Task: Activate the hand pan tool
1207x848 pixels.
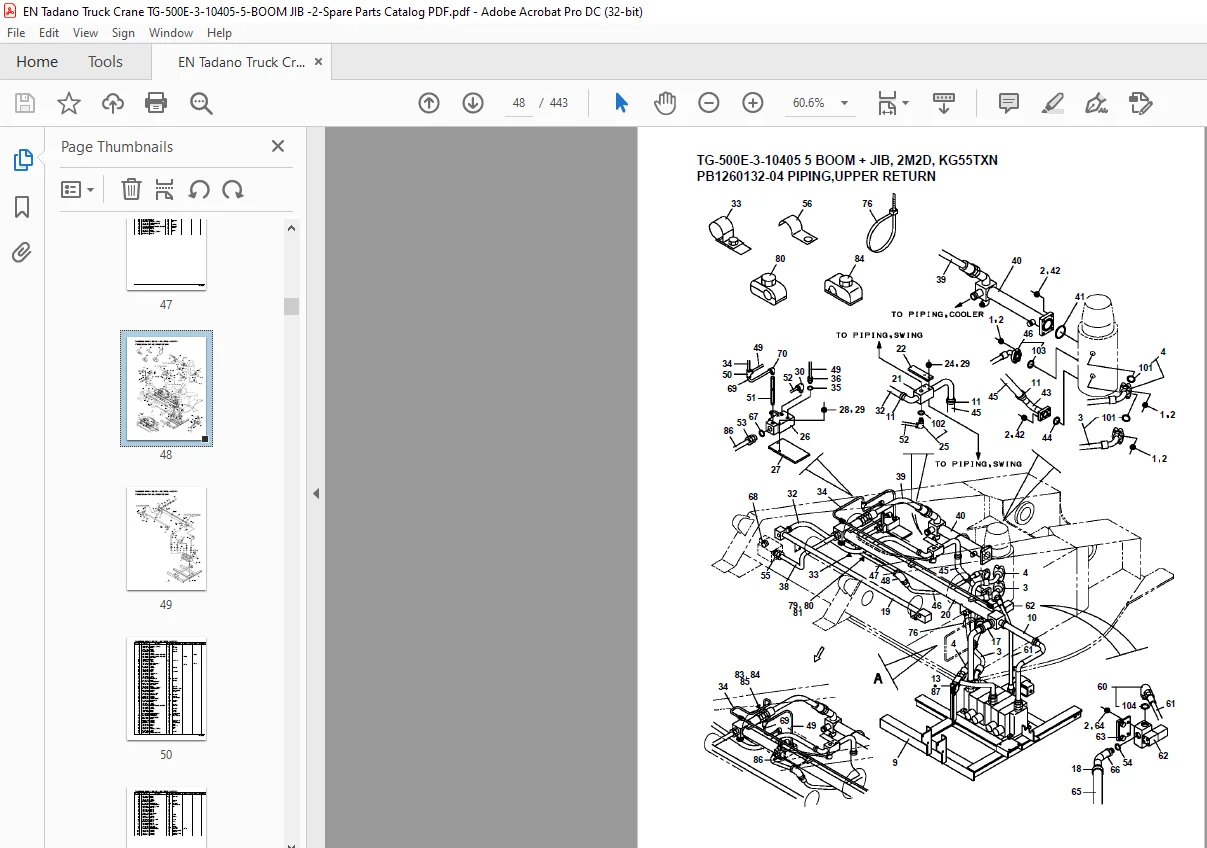Action: pos(665,103)
